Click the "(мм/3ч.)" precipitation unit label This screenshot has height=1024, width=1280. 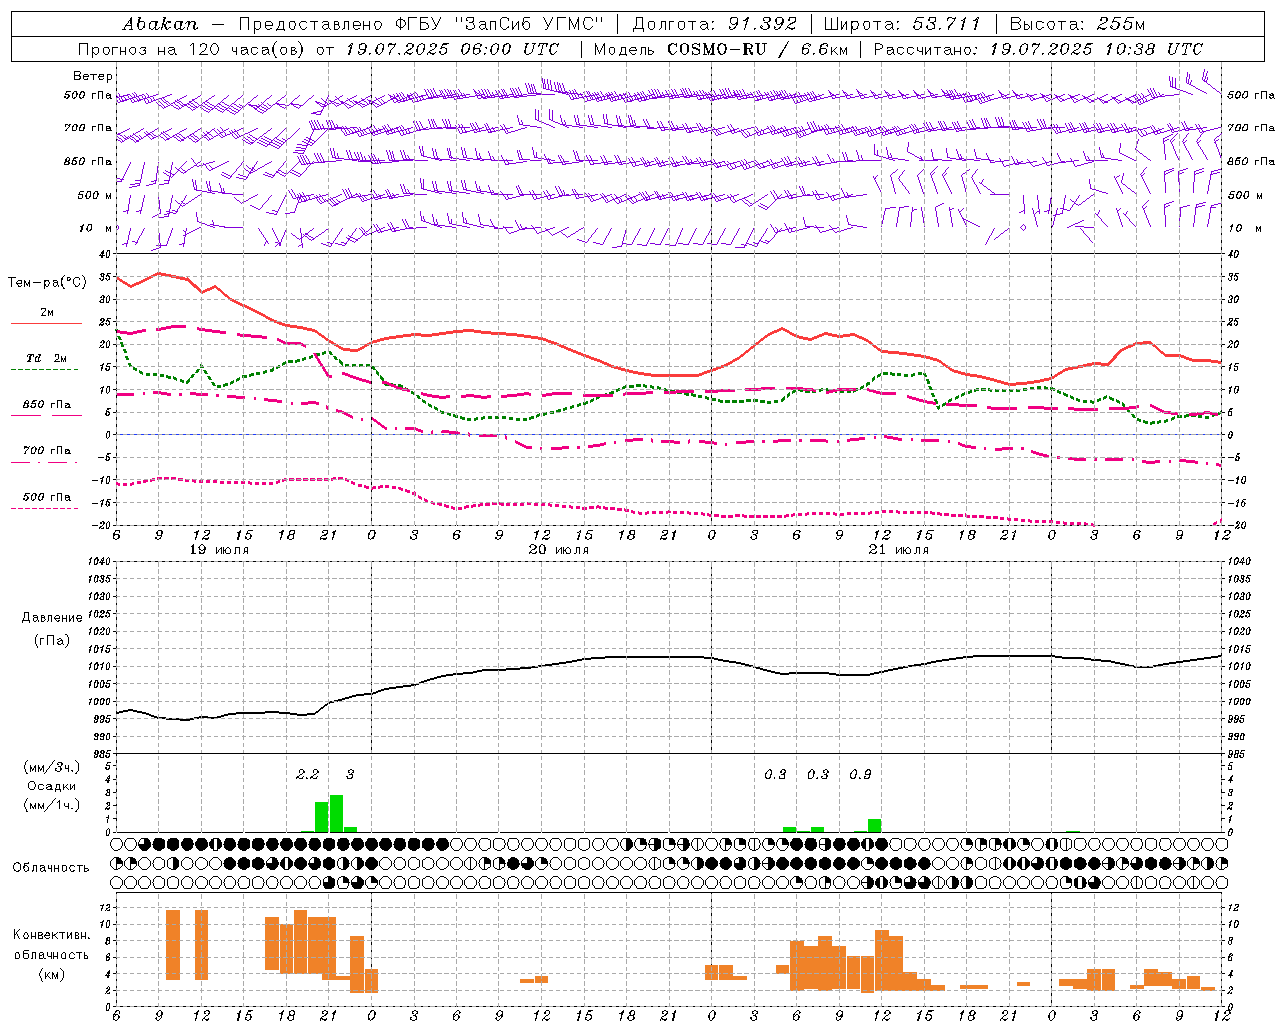[52, 768]
